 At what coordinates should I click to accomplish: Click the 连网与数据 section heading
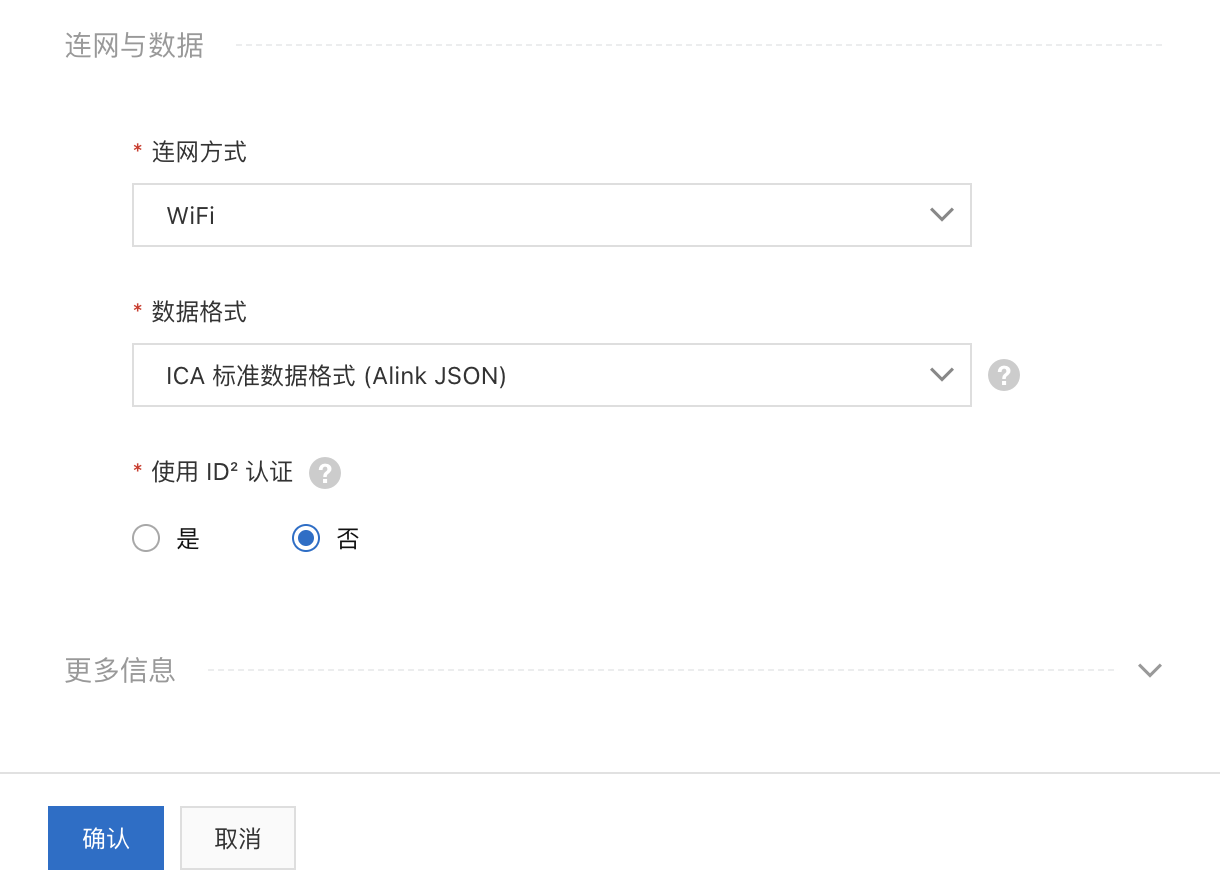coord(134,45)
